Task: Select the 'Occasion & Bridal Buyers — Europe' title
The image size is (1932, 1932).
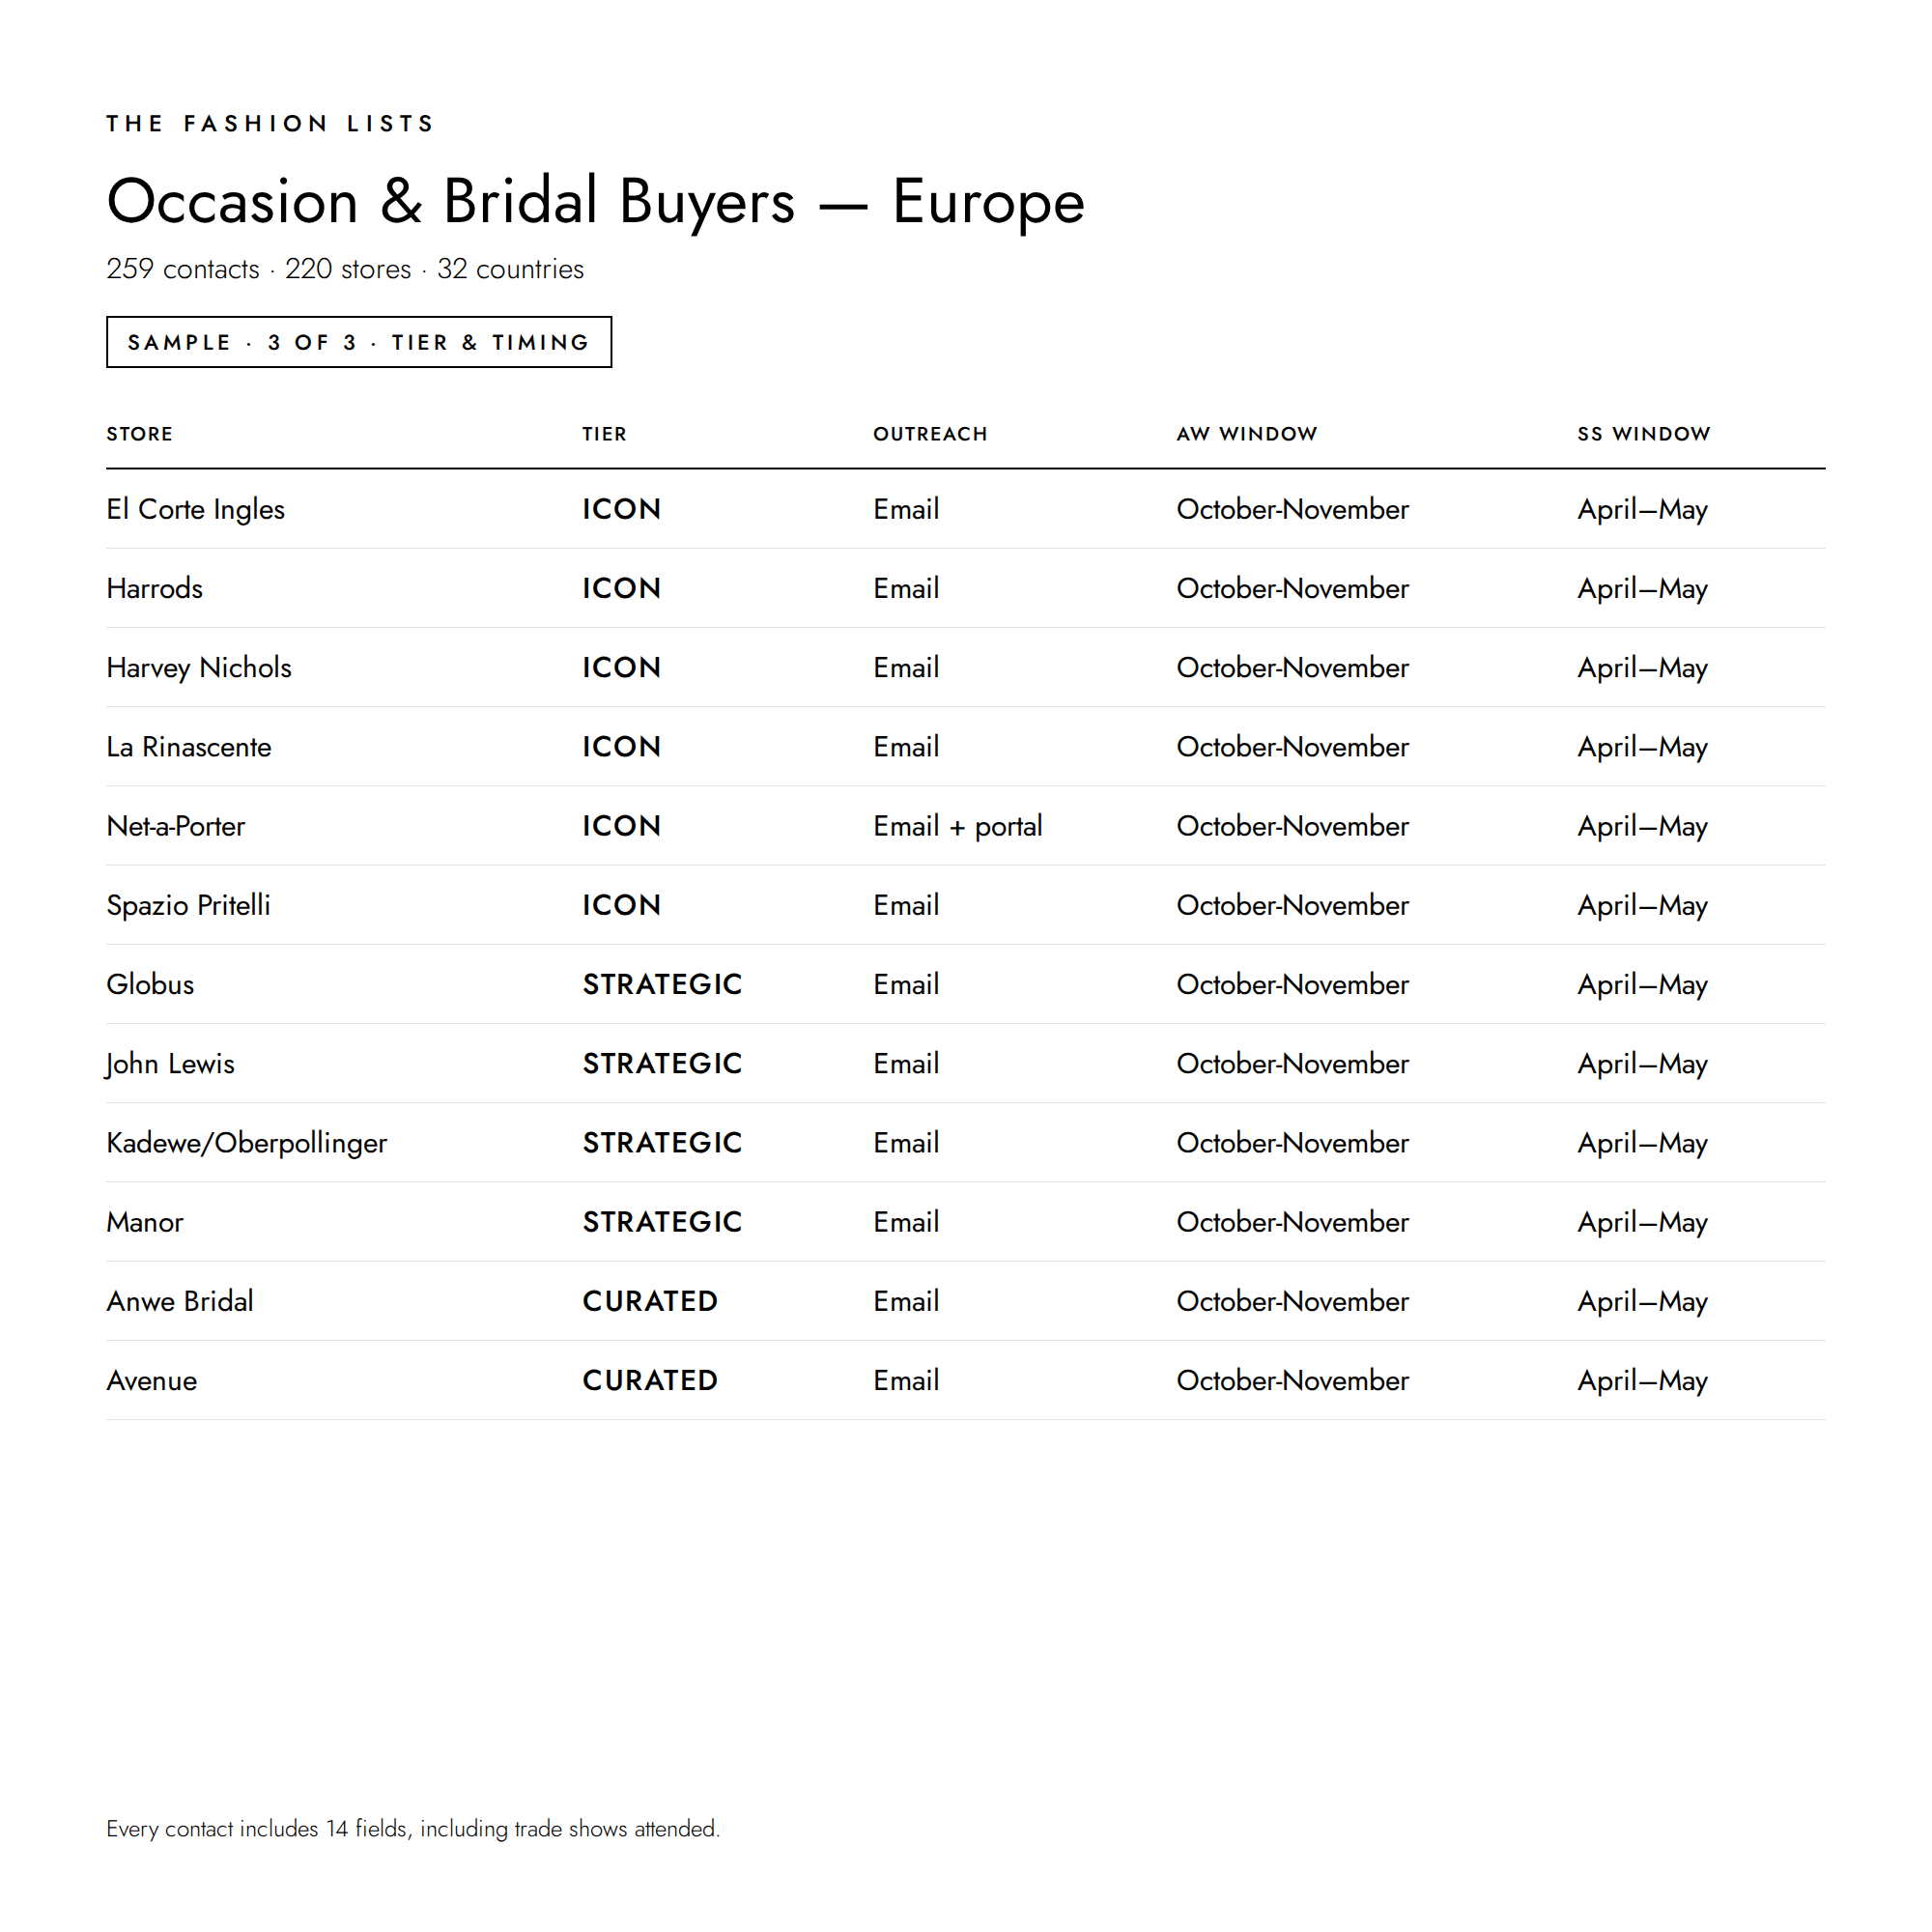Action: pyautogui.click(x=595, y=201)
